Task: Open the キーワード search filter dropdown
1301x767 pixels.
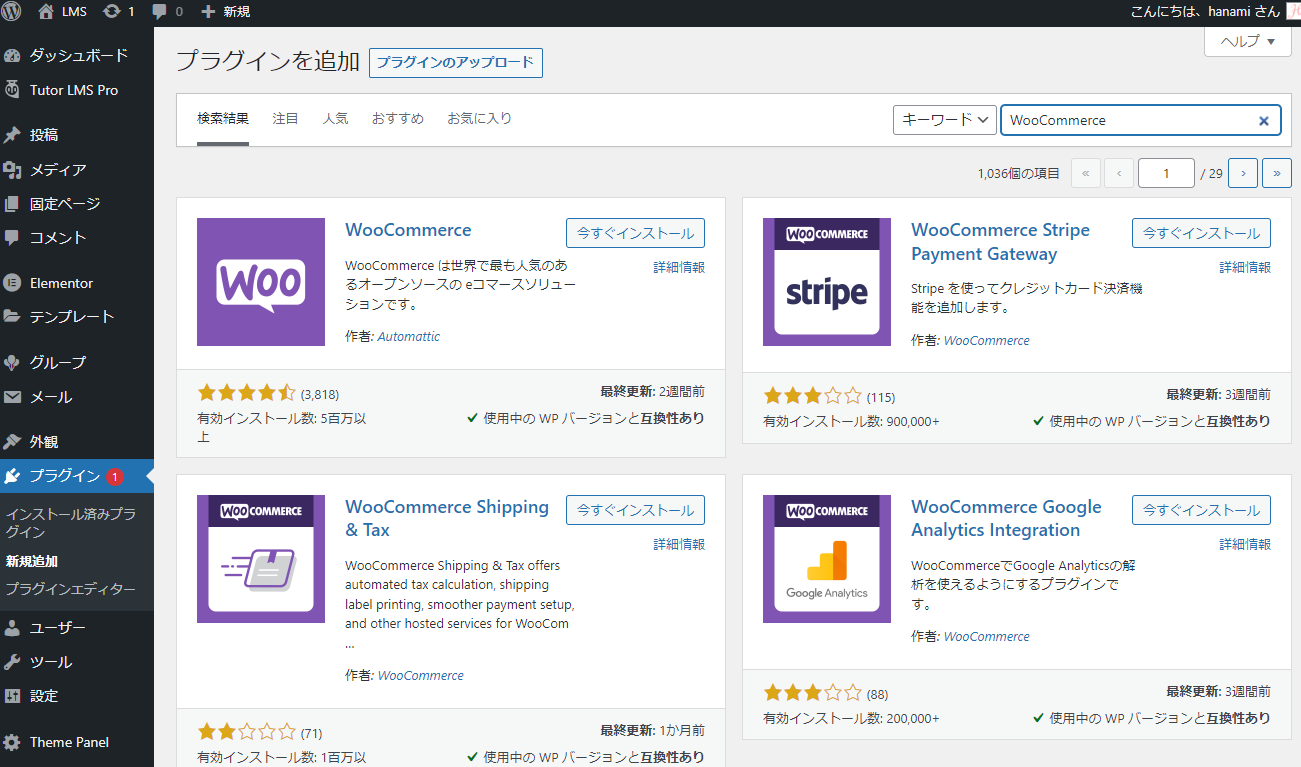Action: (x=942, y=119)
